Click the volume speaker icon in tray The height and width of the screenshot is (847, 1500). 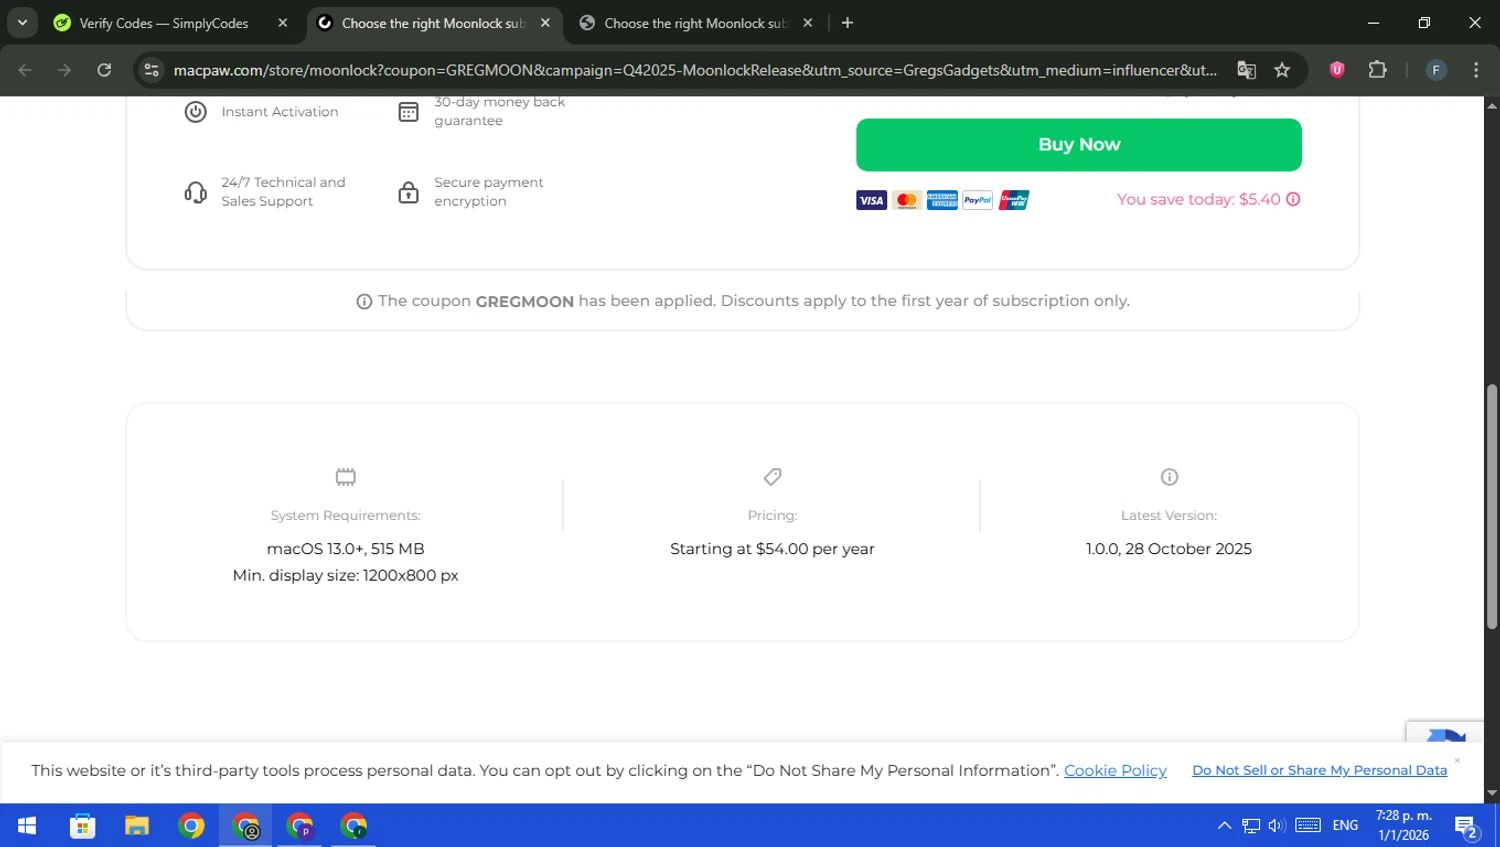click(x=1277, y=826)
